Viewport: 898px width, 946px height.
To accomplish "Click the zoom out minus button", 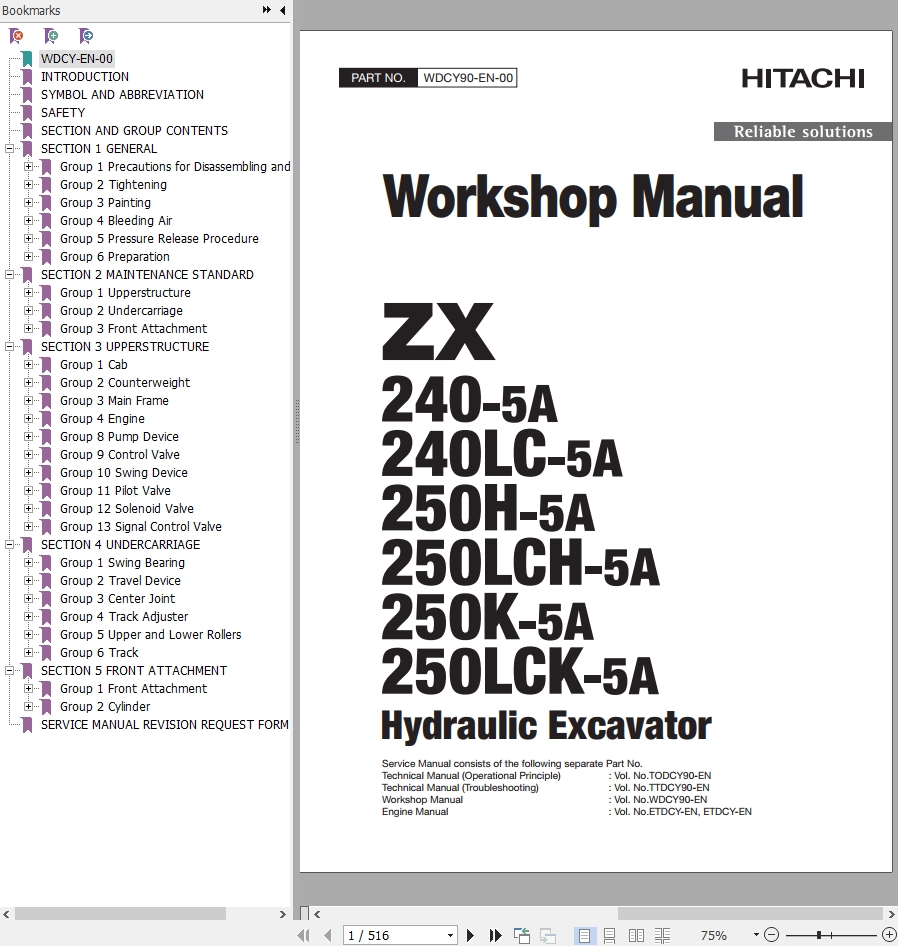I will [x=771, y=935].
